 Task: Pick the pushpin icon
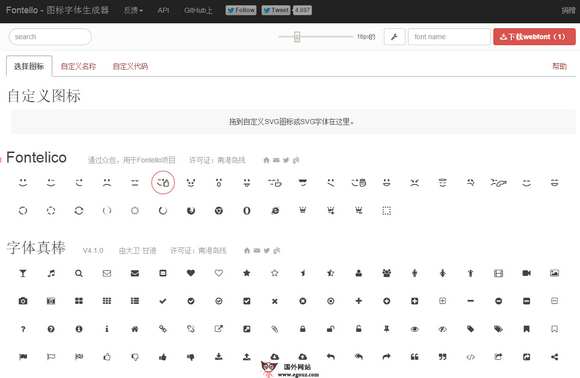point(387,329)
